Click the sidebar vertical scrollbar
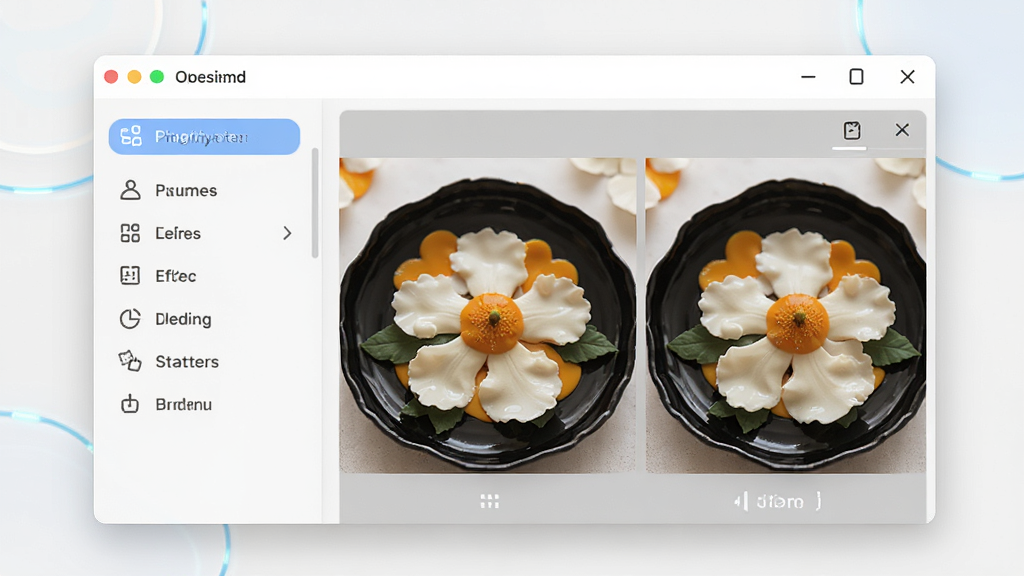The image size is (1024, 576). click(x=315, y=203)
